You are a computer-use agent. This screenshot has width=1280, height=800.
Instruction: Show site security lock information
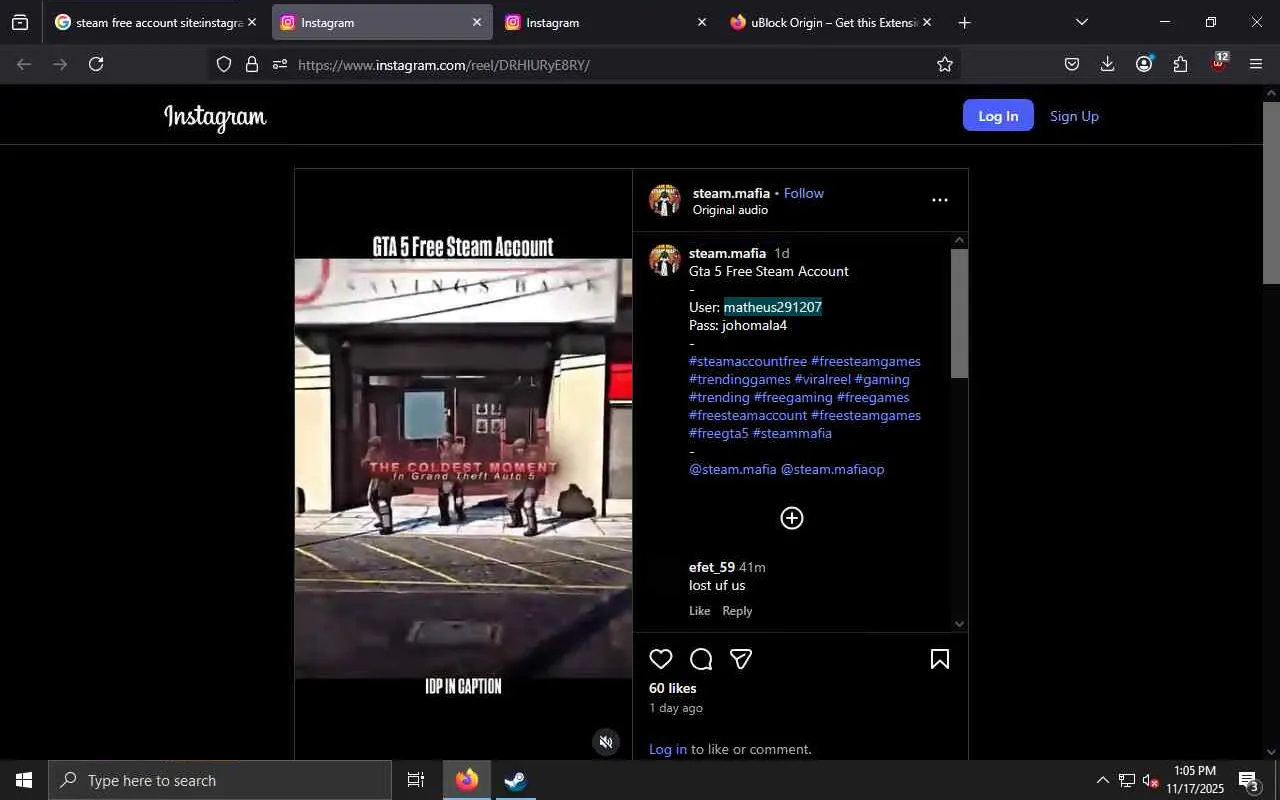pos(252,64)
